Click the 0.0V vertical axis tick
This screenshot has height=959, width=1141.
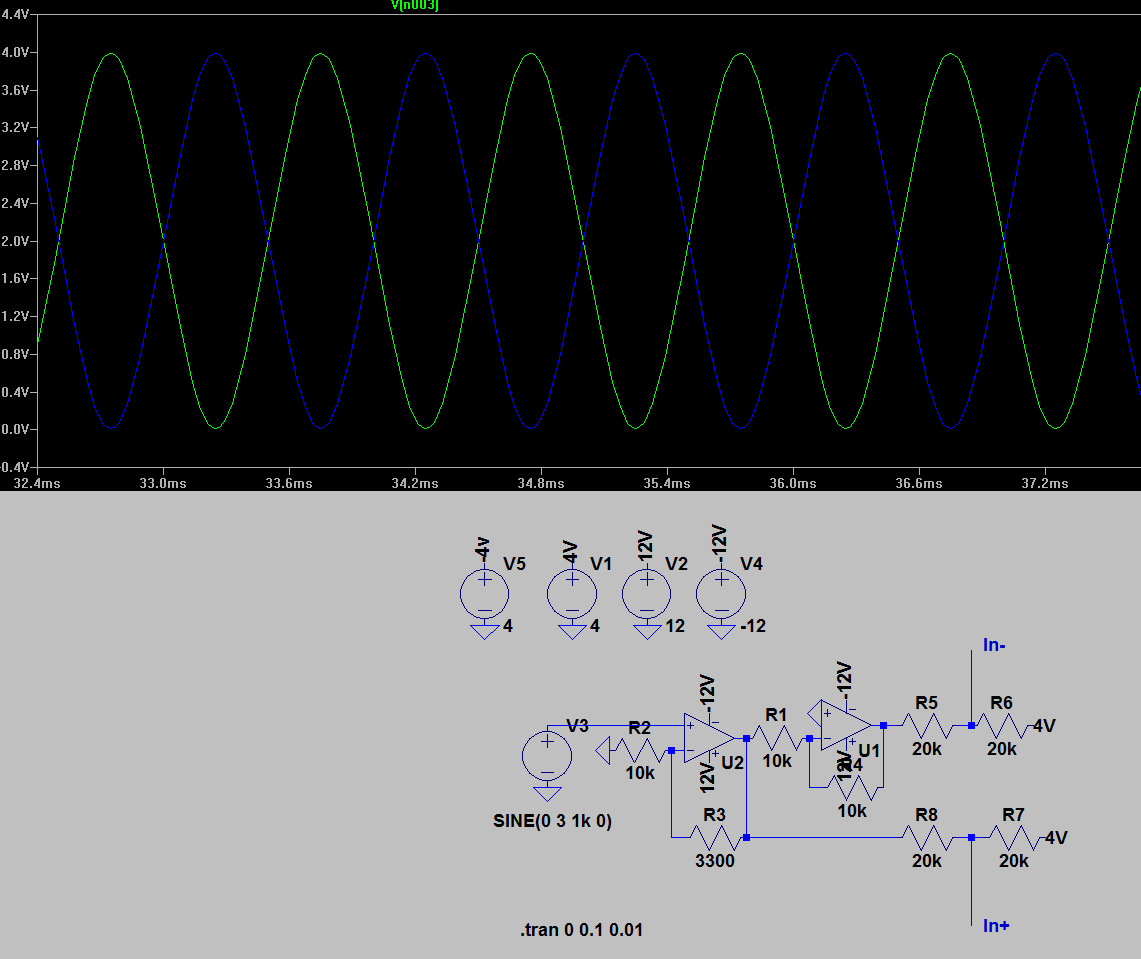[x=15, y=429]
